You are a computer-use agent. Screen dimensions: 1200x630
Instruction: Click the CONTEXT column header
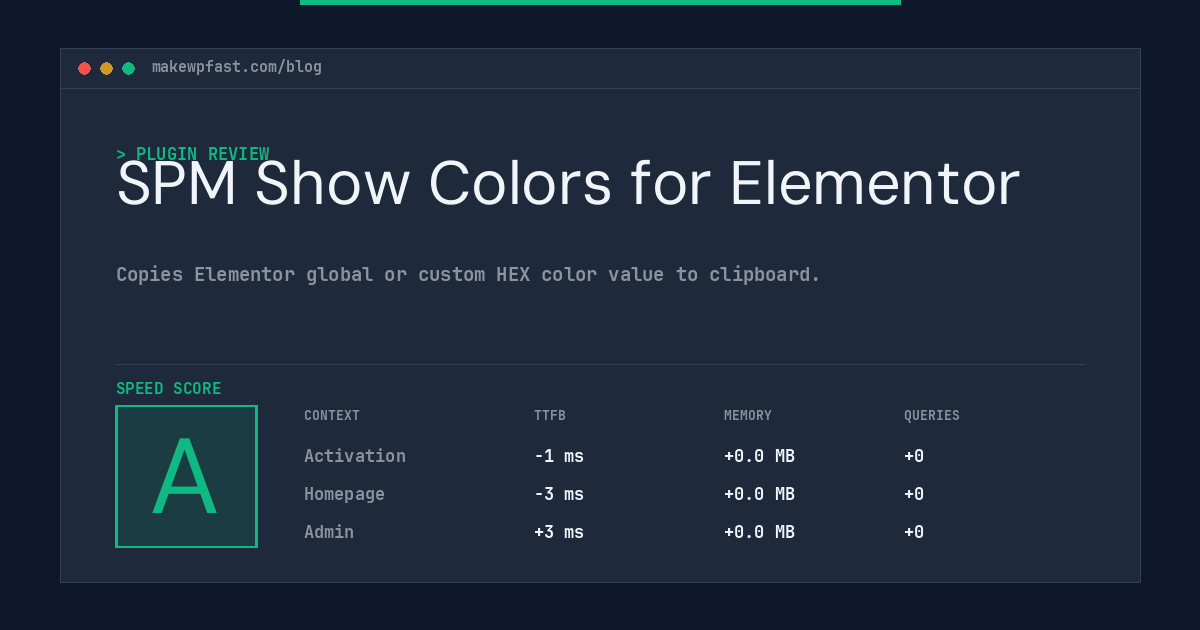[332, 415]
